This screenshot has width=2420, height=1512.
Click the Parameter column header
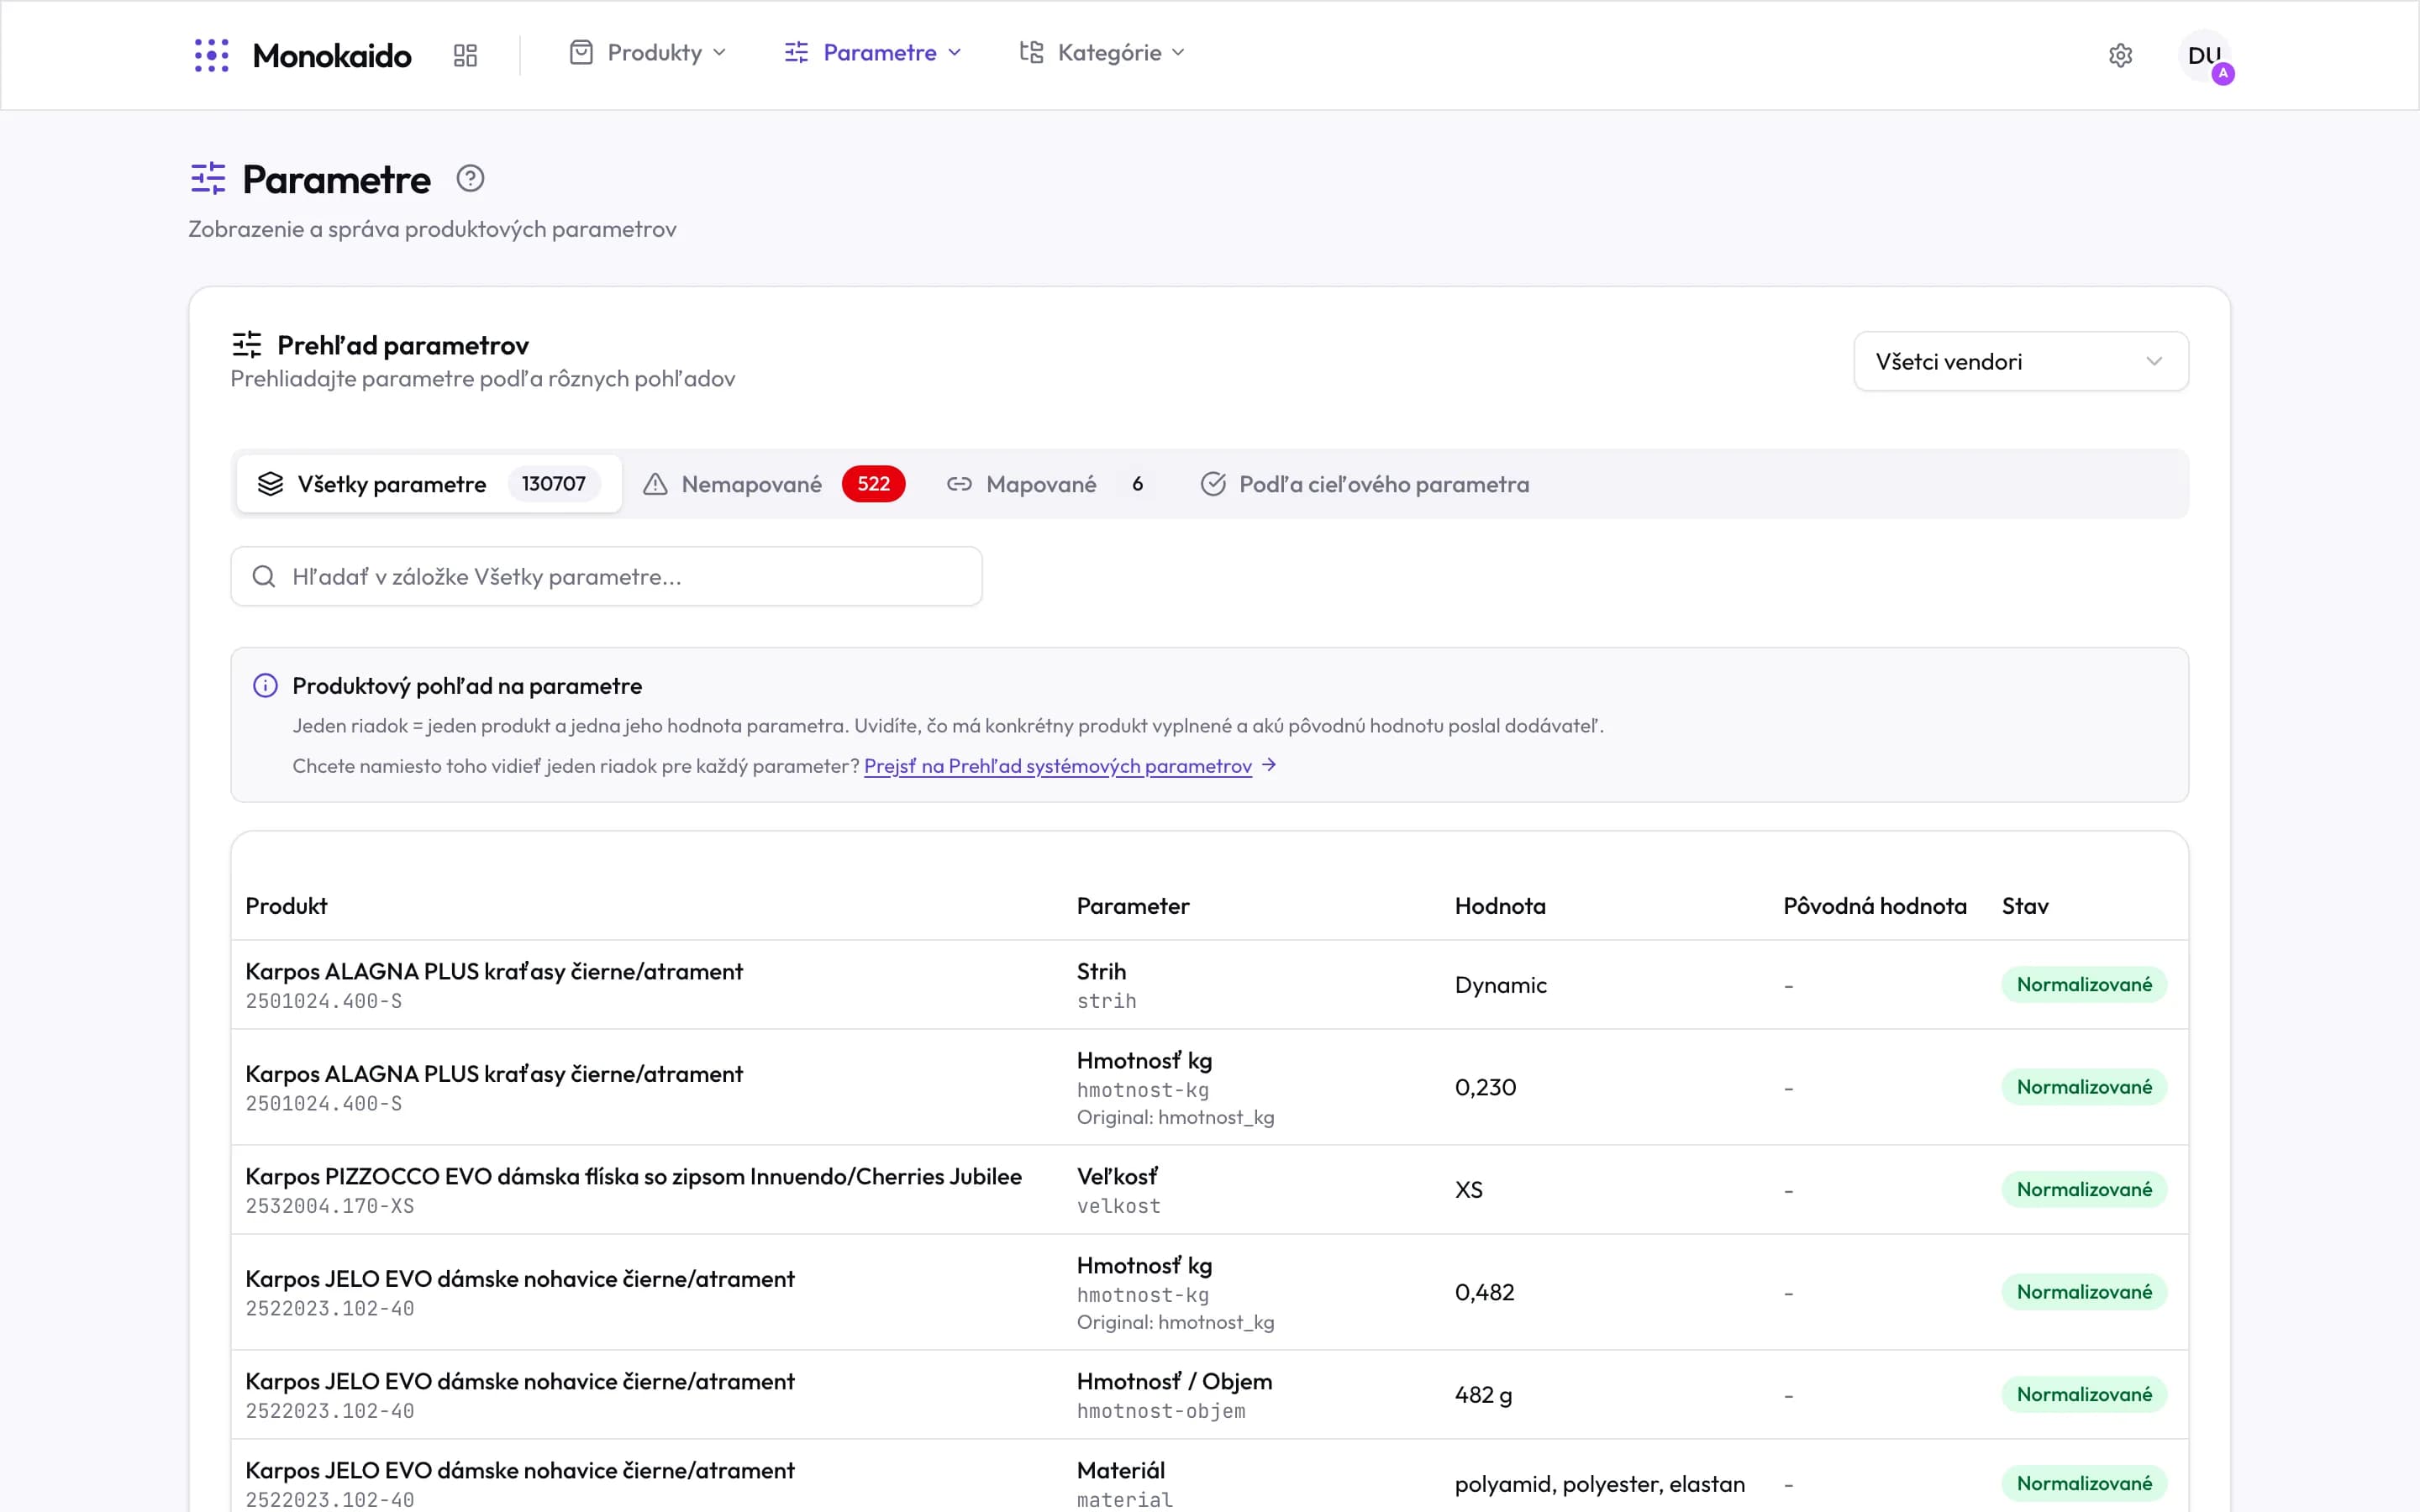point(1133,906)
